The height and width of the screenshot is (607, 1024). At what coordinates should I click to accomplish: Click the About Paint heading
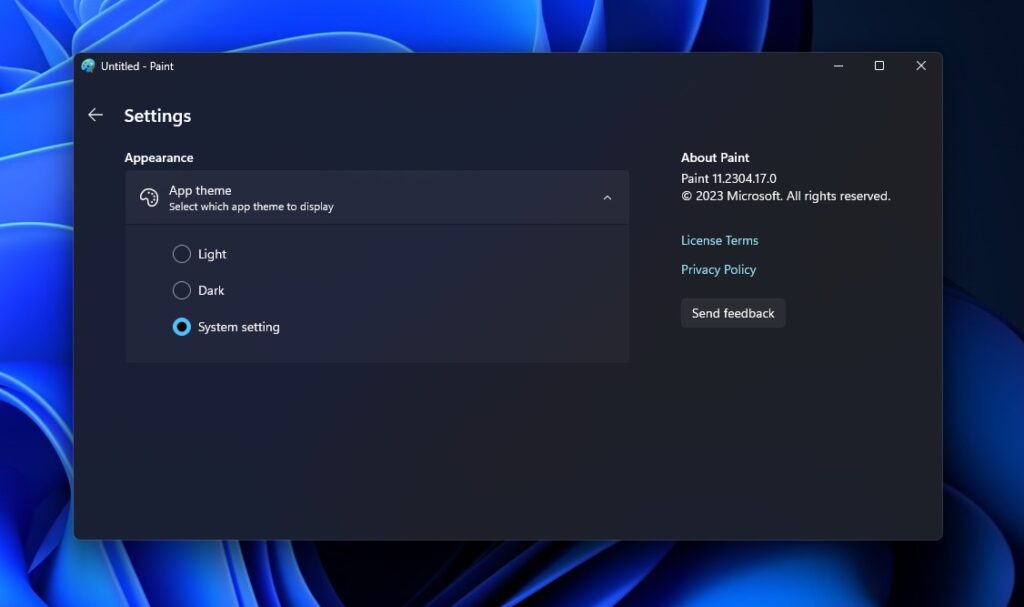715,157
